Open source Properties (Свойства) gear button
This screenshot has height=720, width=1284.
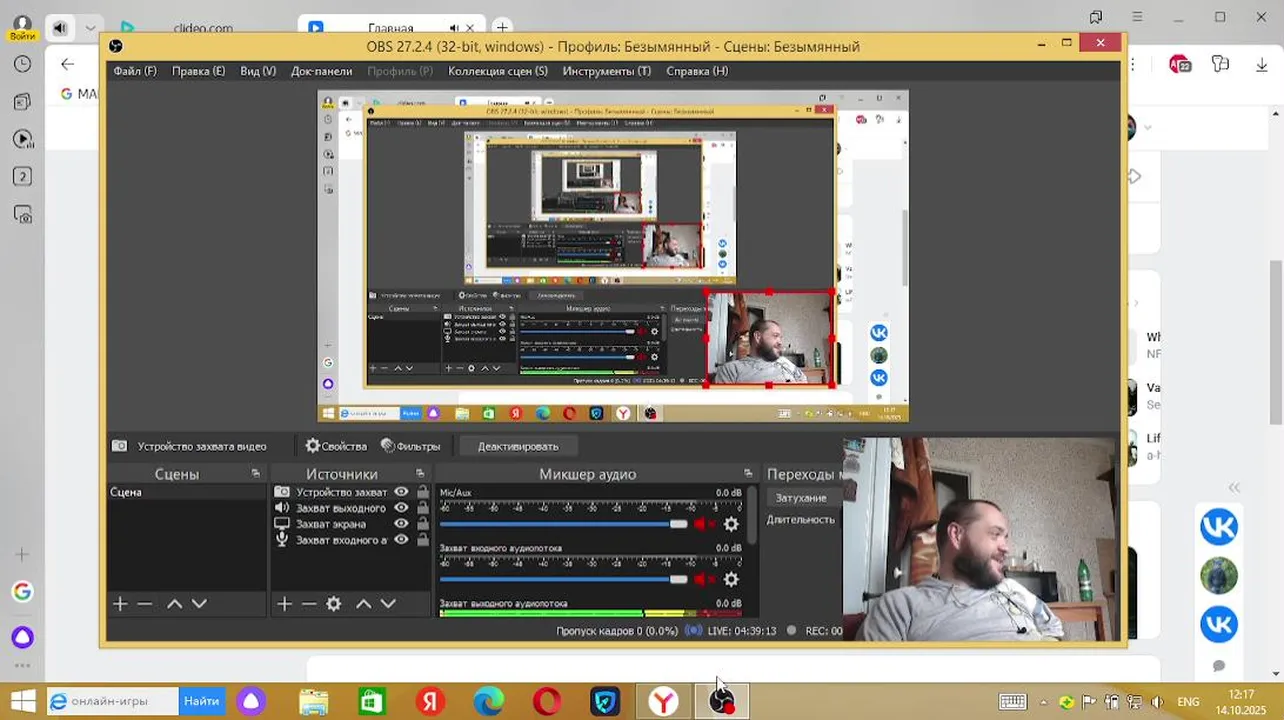[336, 446]
